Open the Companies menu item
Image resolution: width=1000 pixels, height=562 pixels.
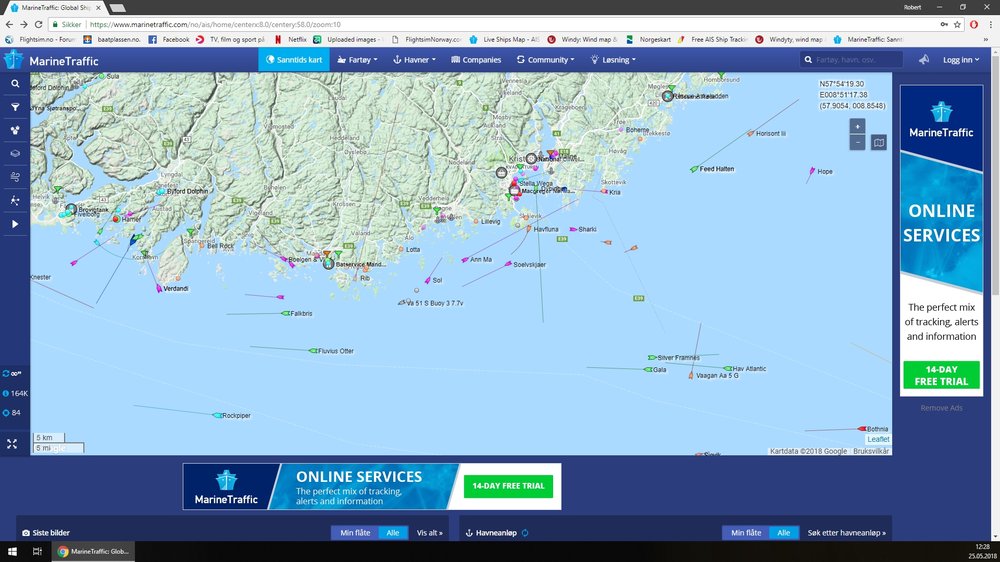(476, 59)
